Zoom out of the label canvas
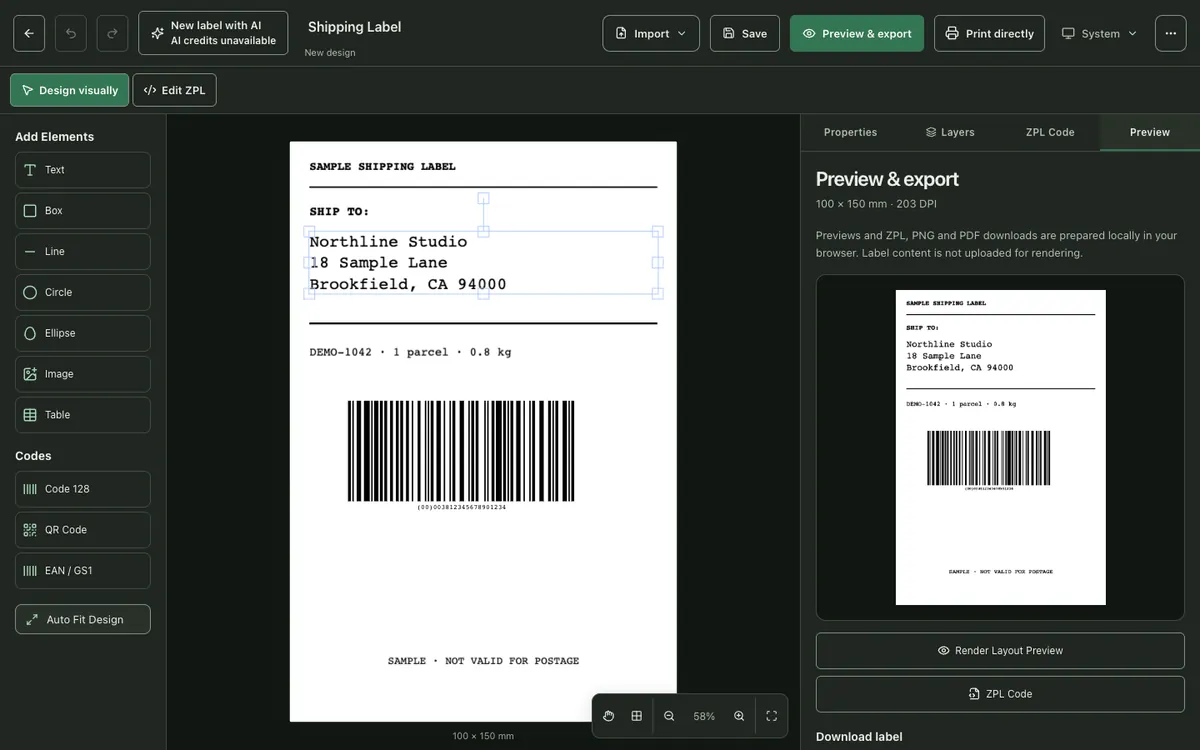The height and width of the screenshot is (750, 1200). click(669, 716)
